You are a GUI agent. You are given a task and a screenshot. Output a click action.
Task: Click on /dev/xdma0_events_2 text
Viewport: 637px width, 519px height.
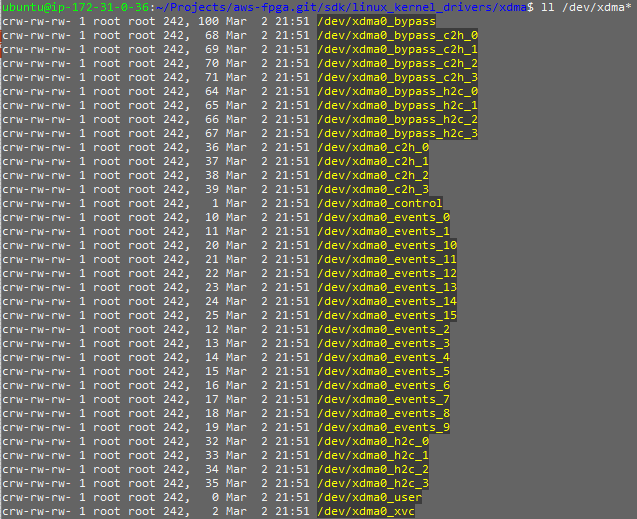point(384,330)
